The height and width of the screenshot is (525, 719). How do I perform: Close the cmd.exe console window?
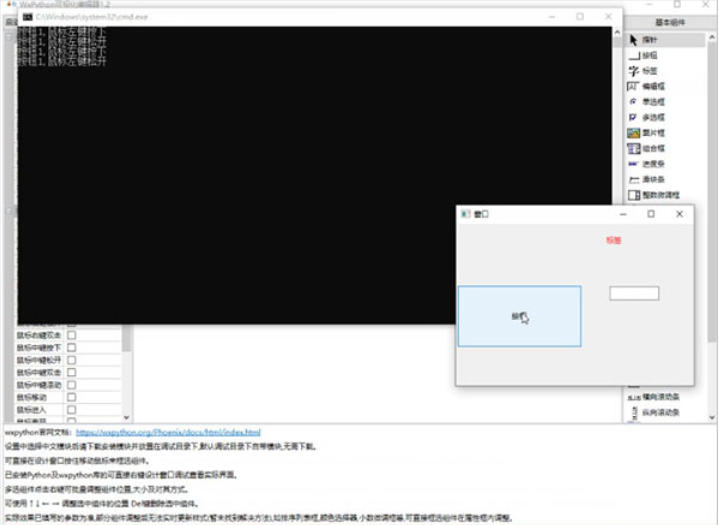pyautogui.click(x=608, y=17)
